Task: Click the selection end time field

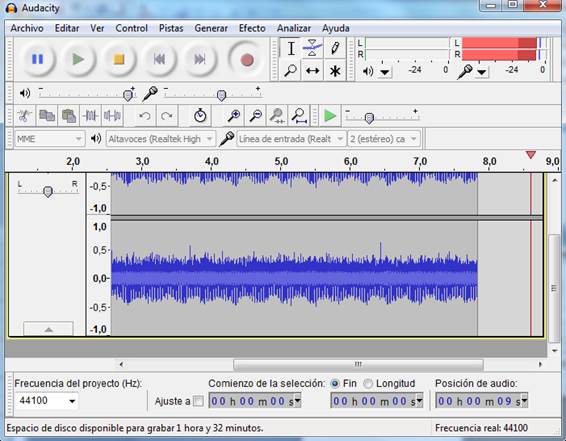Action: 376,401
